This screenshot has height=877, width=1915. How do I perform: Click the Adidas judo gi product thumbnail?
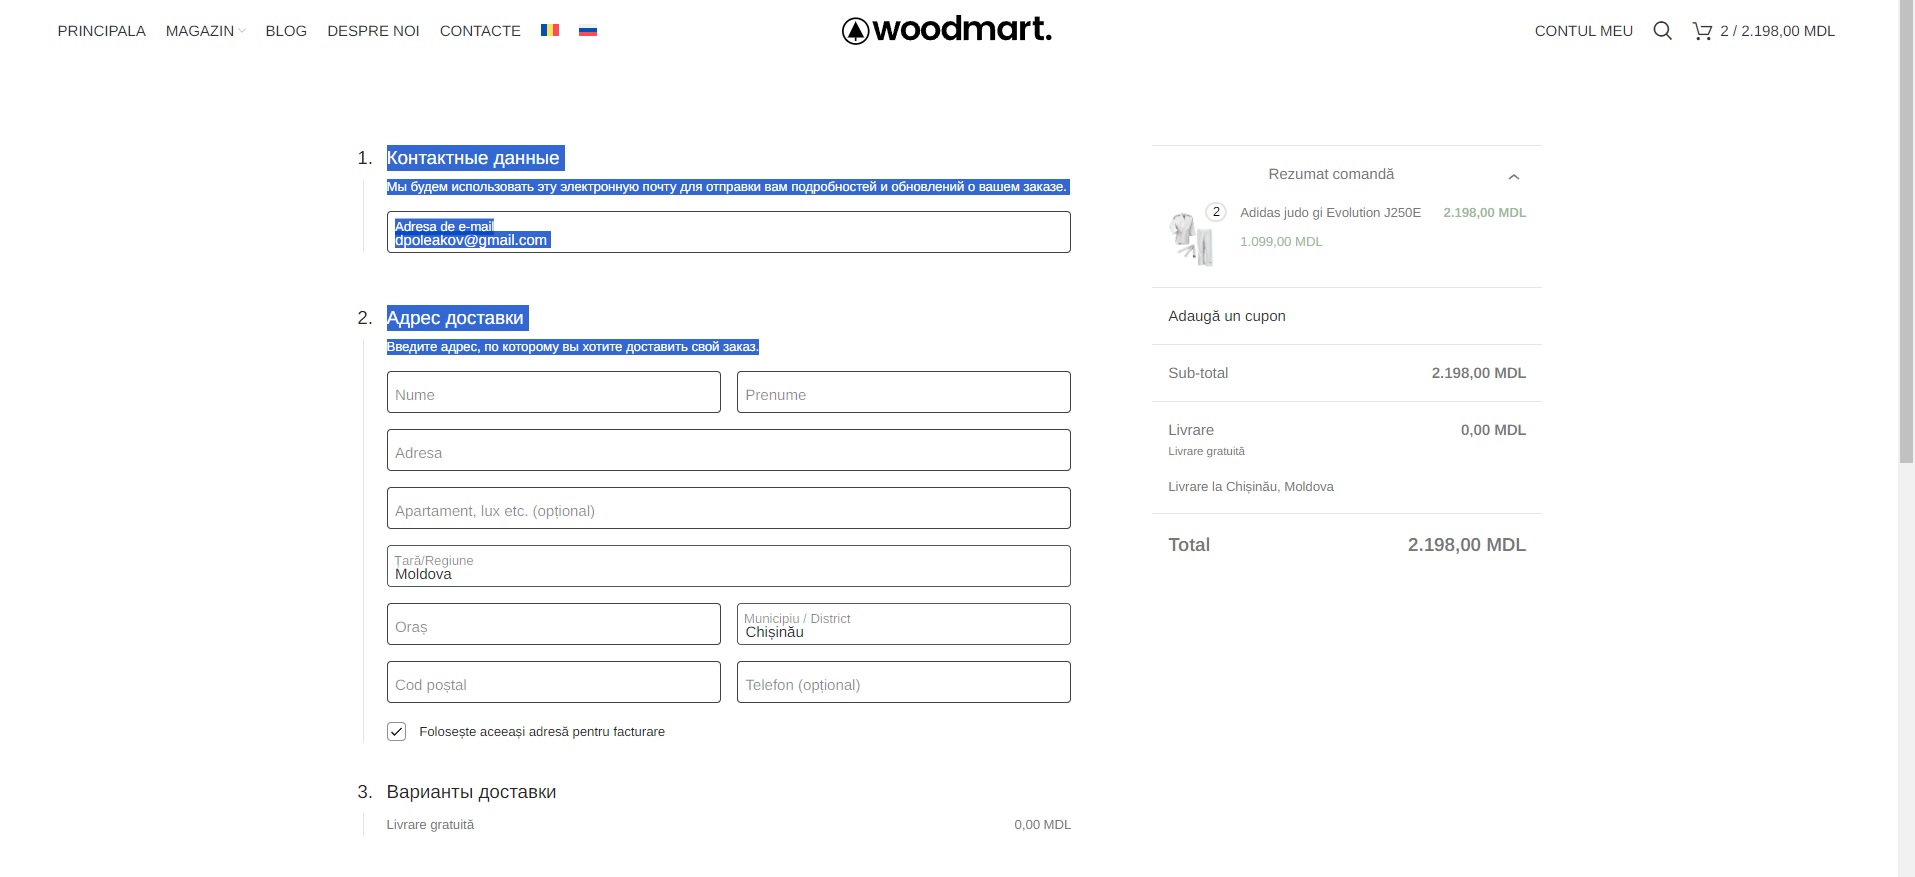[x=1192, y=239]
